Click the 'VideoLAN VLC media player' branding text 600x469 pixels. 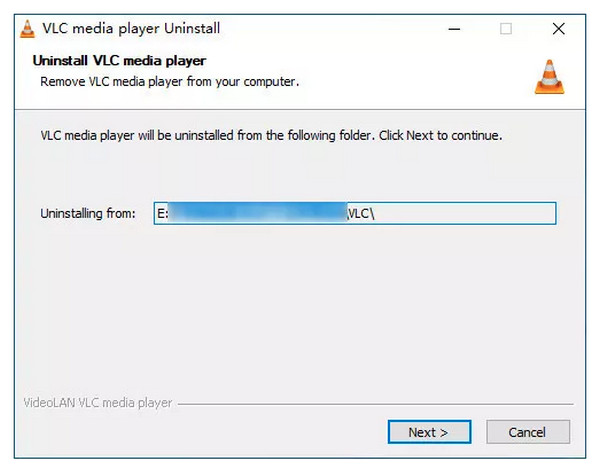click(98, 403)
